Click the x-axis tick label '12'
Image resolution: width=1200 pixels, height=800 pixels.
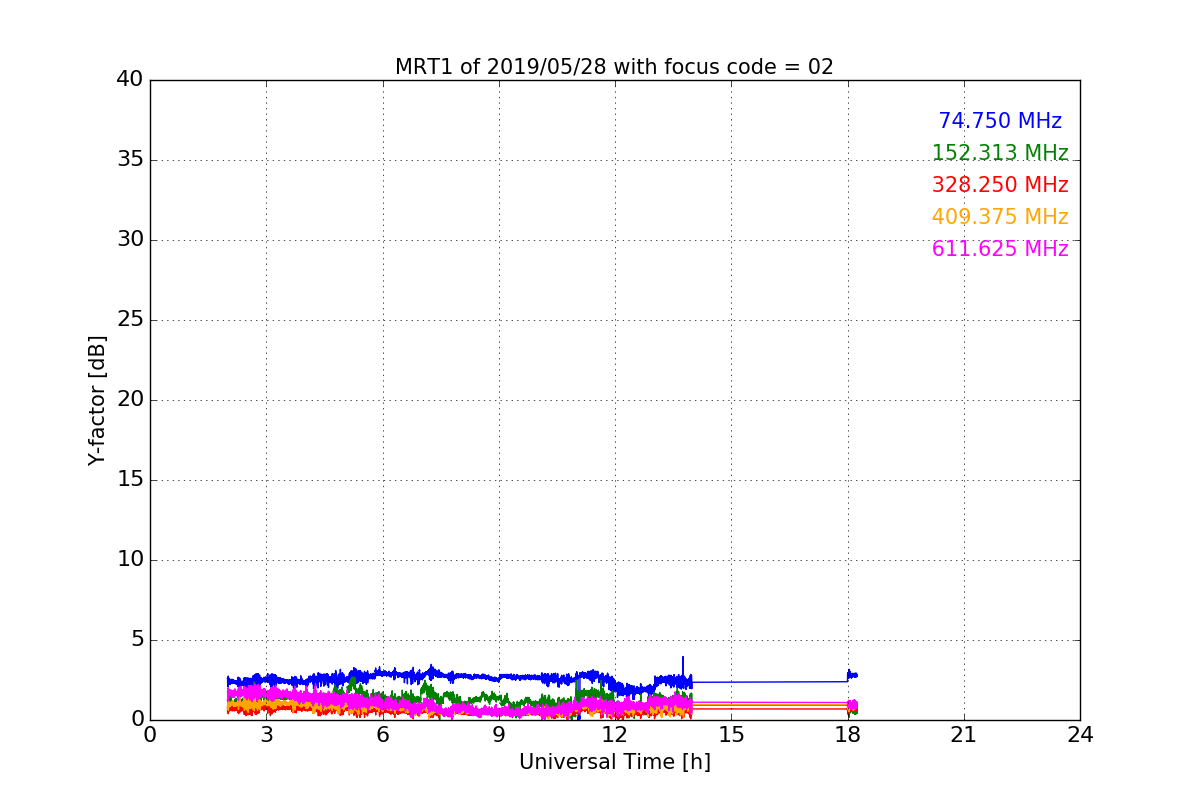(x=615, y=735)
